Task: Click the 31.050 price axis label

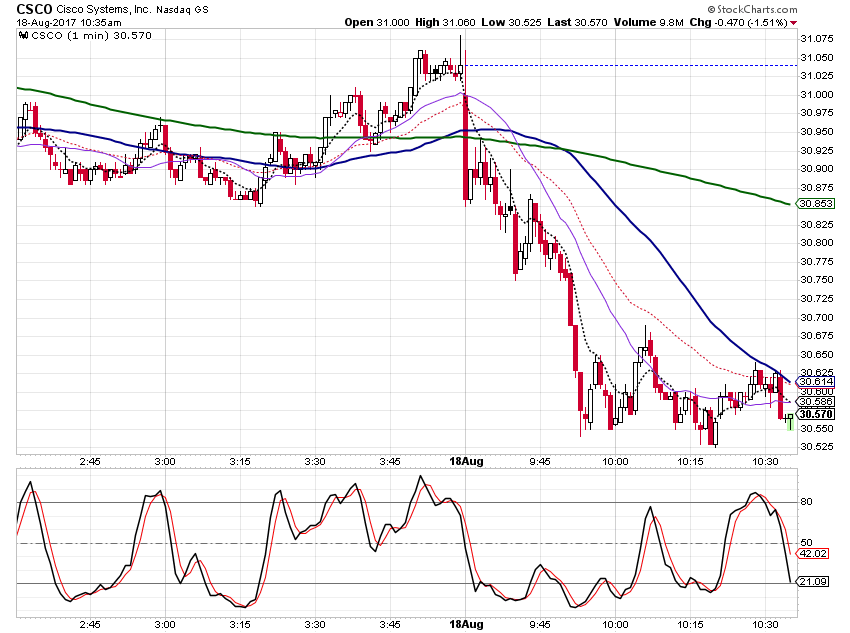Action: click(817, 57)
